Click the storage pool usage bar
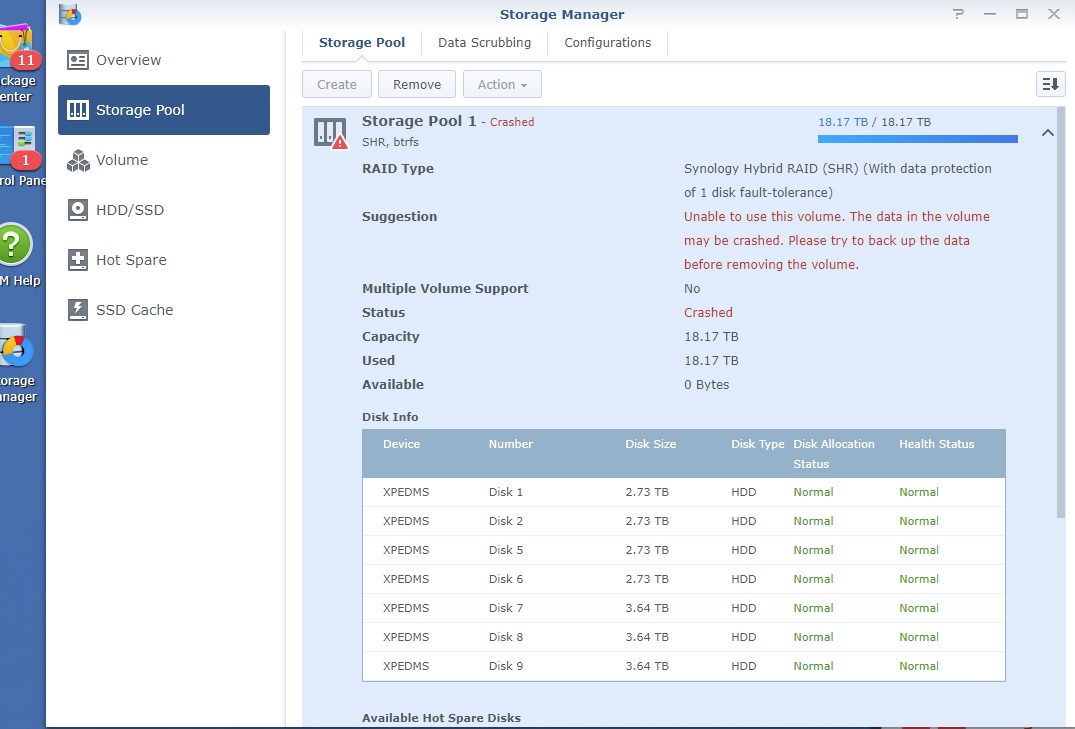Viewport: 1075px width, 729px height. [x=917, y=139]
